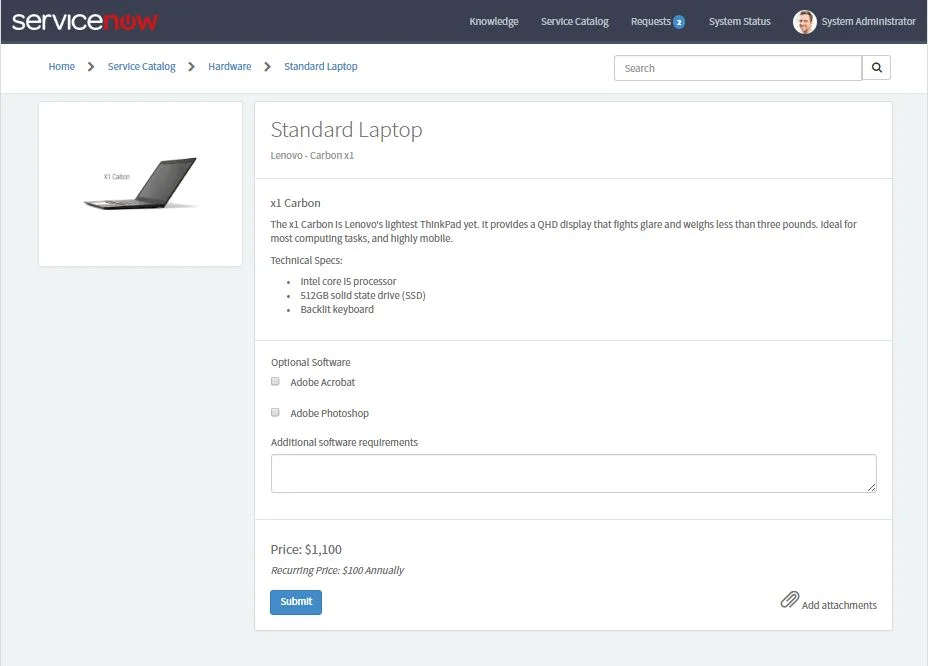Open the System Administrator profile avatar
This screenshot has width=928, height=666.
coord(804,21)
